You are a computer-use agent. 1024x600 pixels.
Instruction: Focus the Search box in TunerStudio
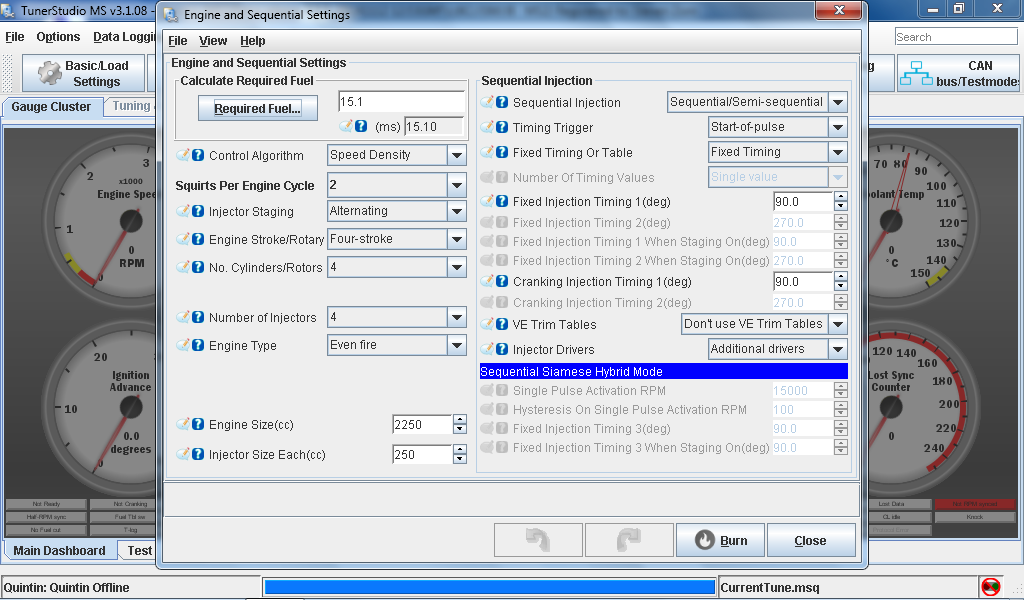[x=956, y=37]
